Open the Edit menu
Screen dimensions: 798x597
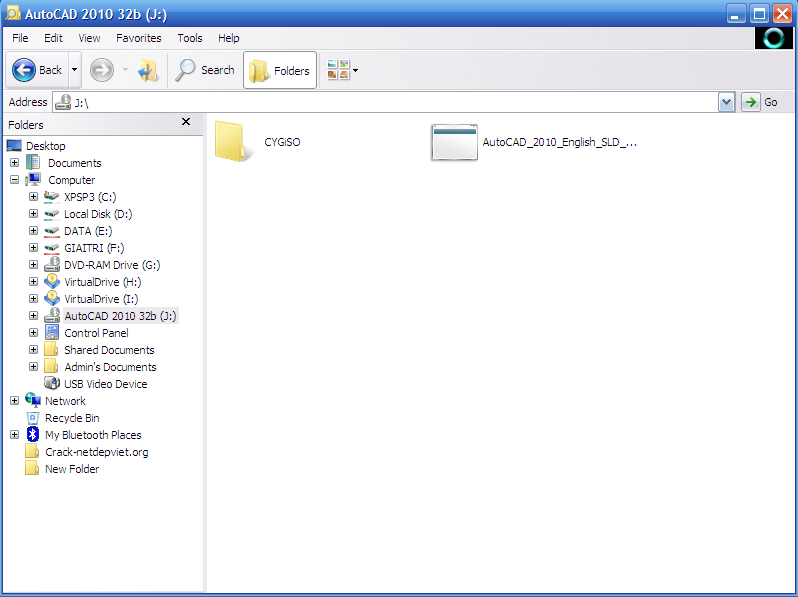[53, 38]
